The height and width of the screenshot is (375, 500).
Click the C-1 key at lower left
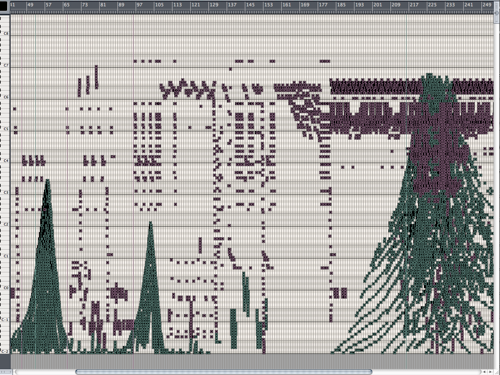coord(5,320)
